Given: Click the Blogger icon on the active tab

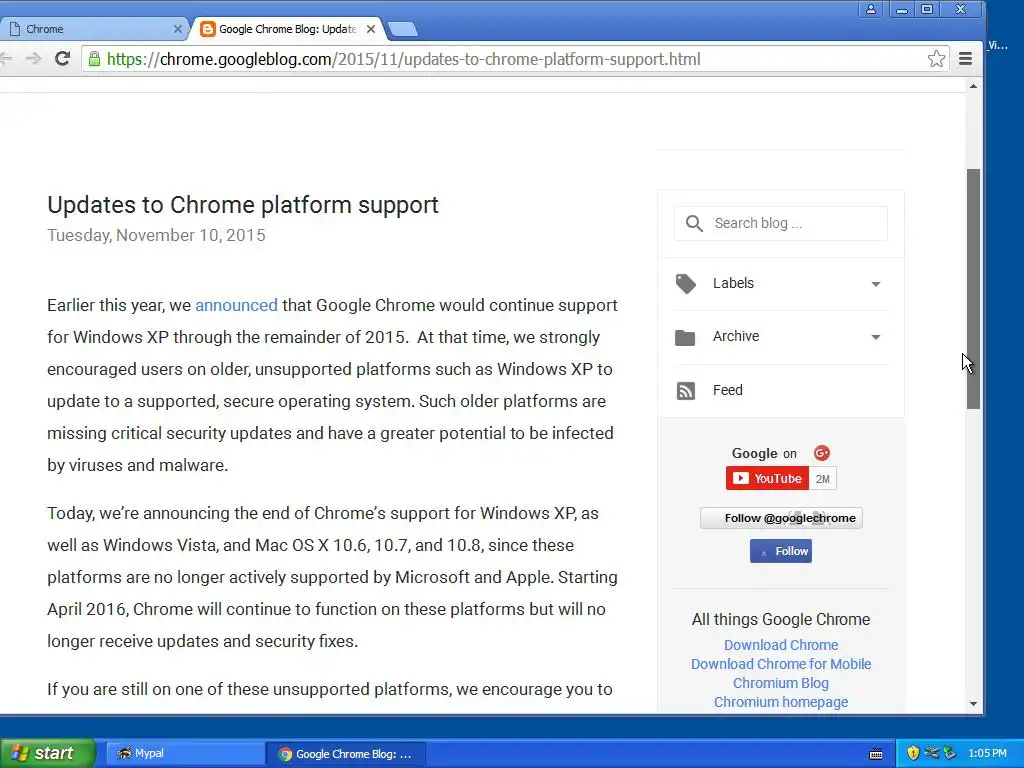Looking at the screenshot, I should tap(208, 29).
